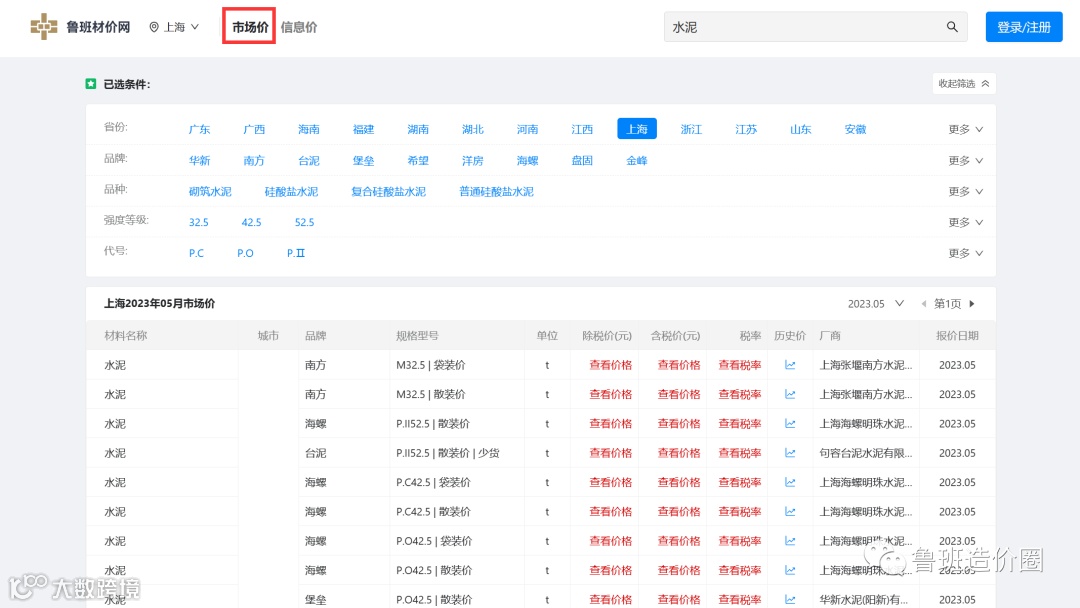Viewport: 1080px width, 608px height.
Task: Filter by brand 盘固
Action: click(x=582, y=160)
